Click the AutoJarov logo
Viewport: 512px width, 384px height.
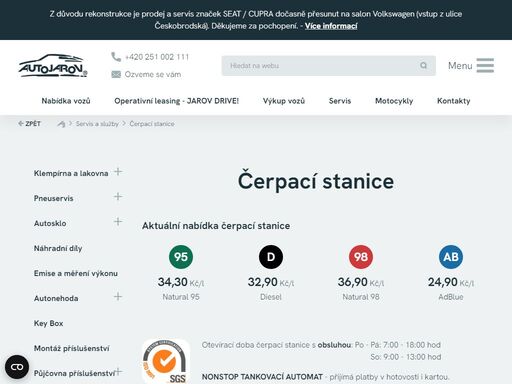(x=53, y=66)
